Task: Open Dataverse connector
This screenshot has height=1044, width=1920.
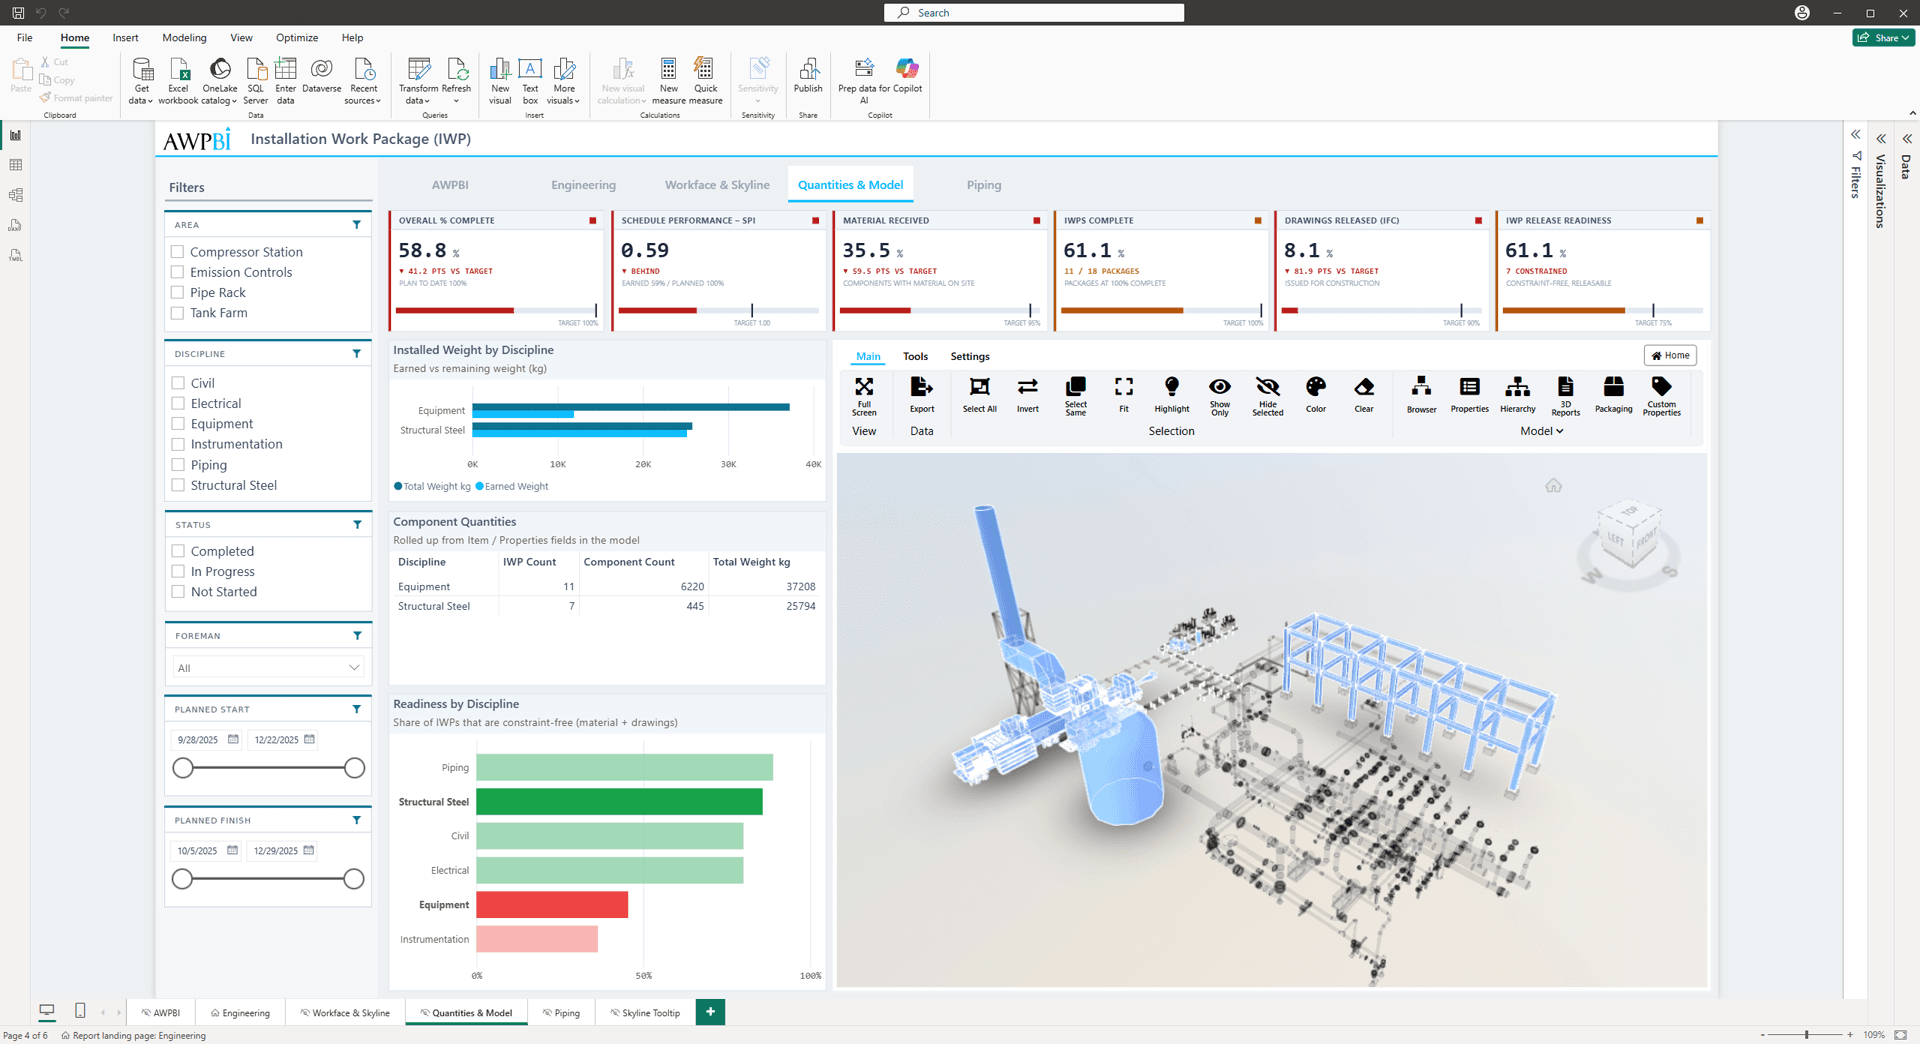Action: [x=322, y=75]
